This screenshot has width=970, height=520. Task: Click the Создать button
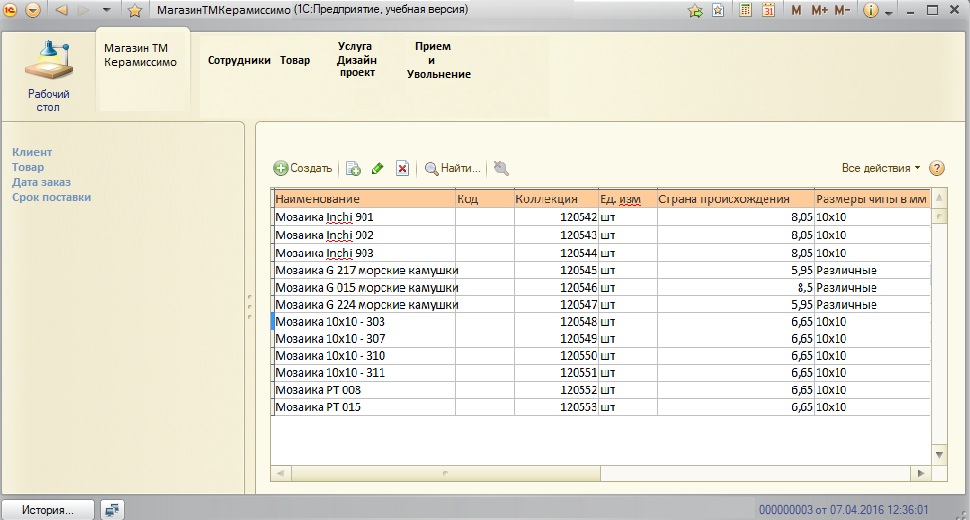pos(303,168)
